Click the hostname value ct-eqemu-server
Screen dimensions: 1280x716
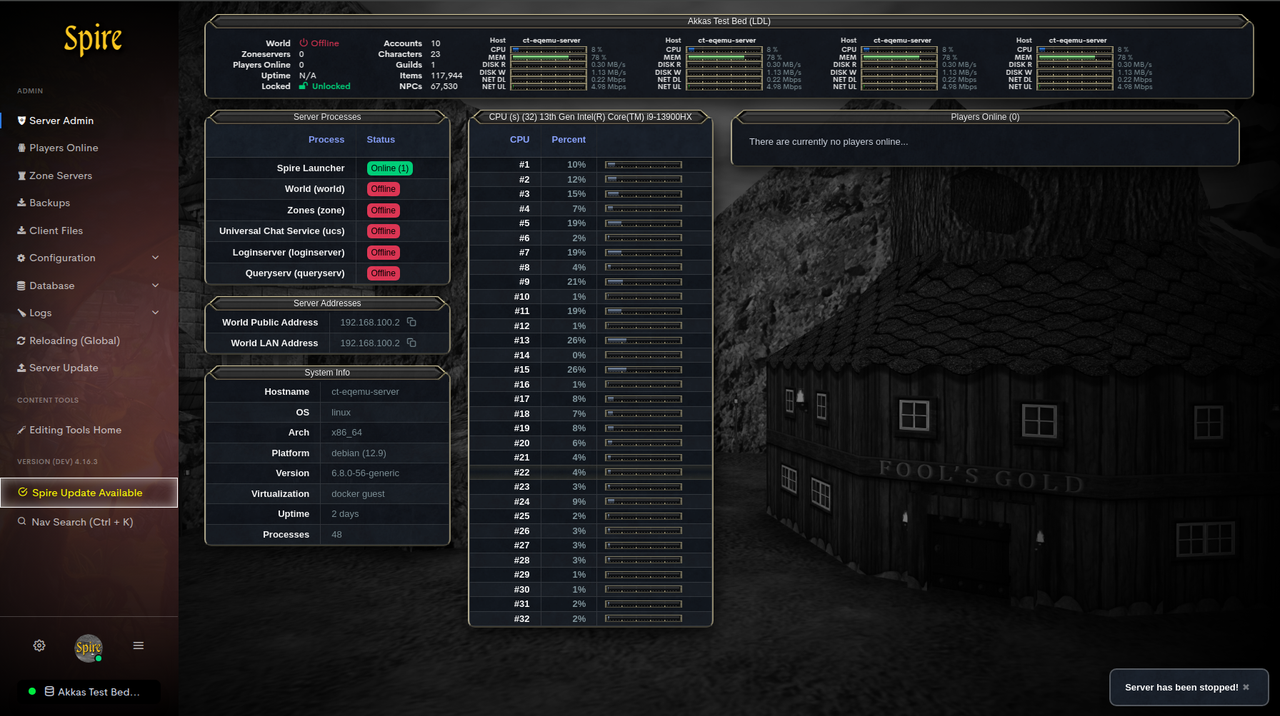[x=365, y=392]
